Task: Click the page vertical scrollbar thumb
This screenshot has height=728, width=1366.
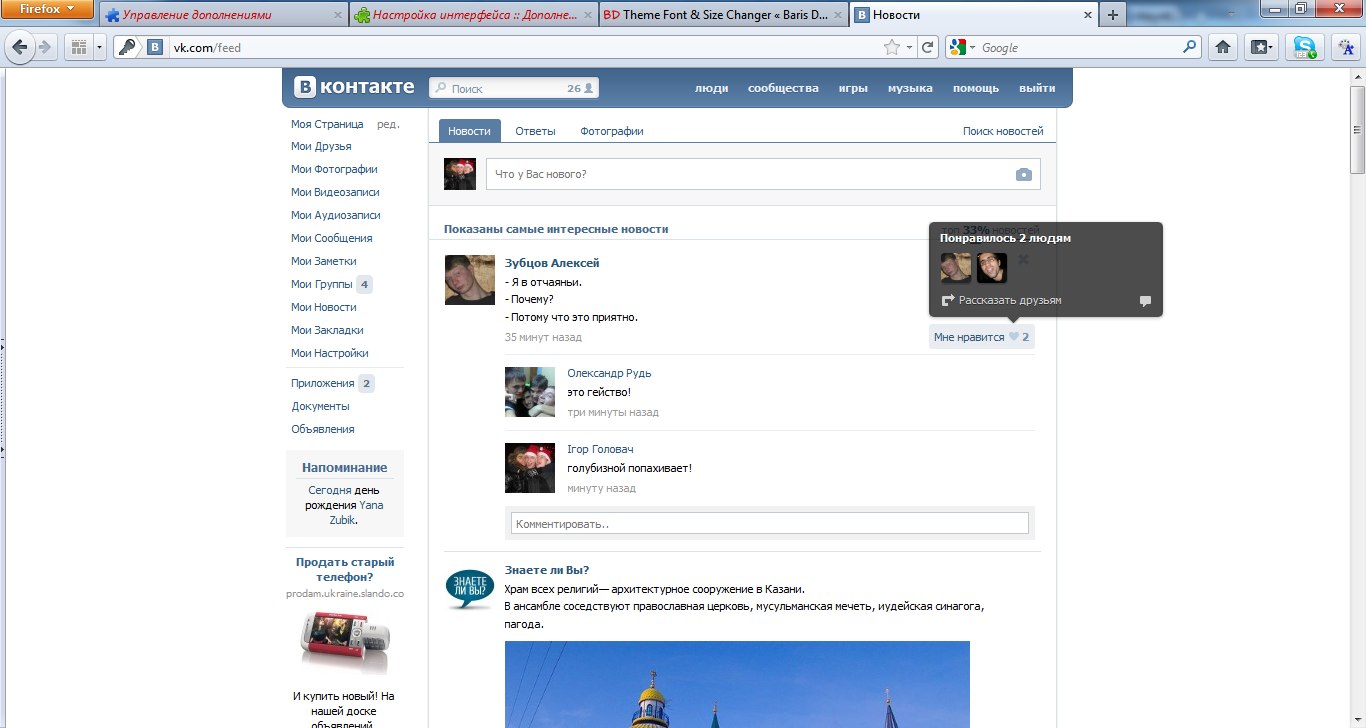Action: click(1357, 146)
